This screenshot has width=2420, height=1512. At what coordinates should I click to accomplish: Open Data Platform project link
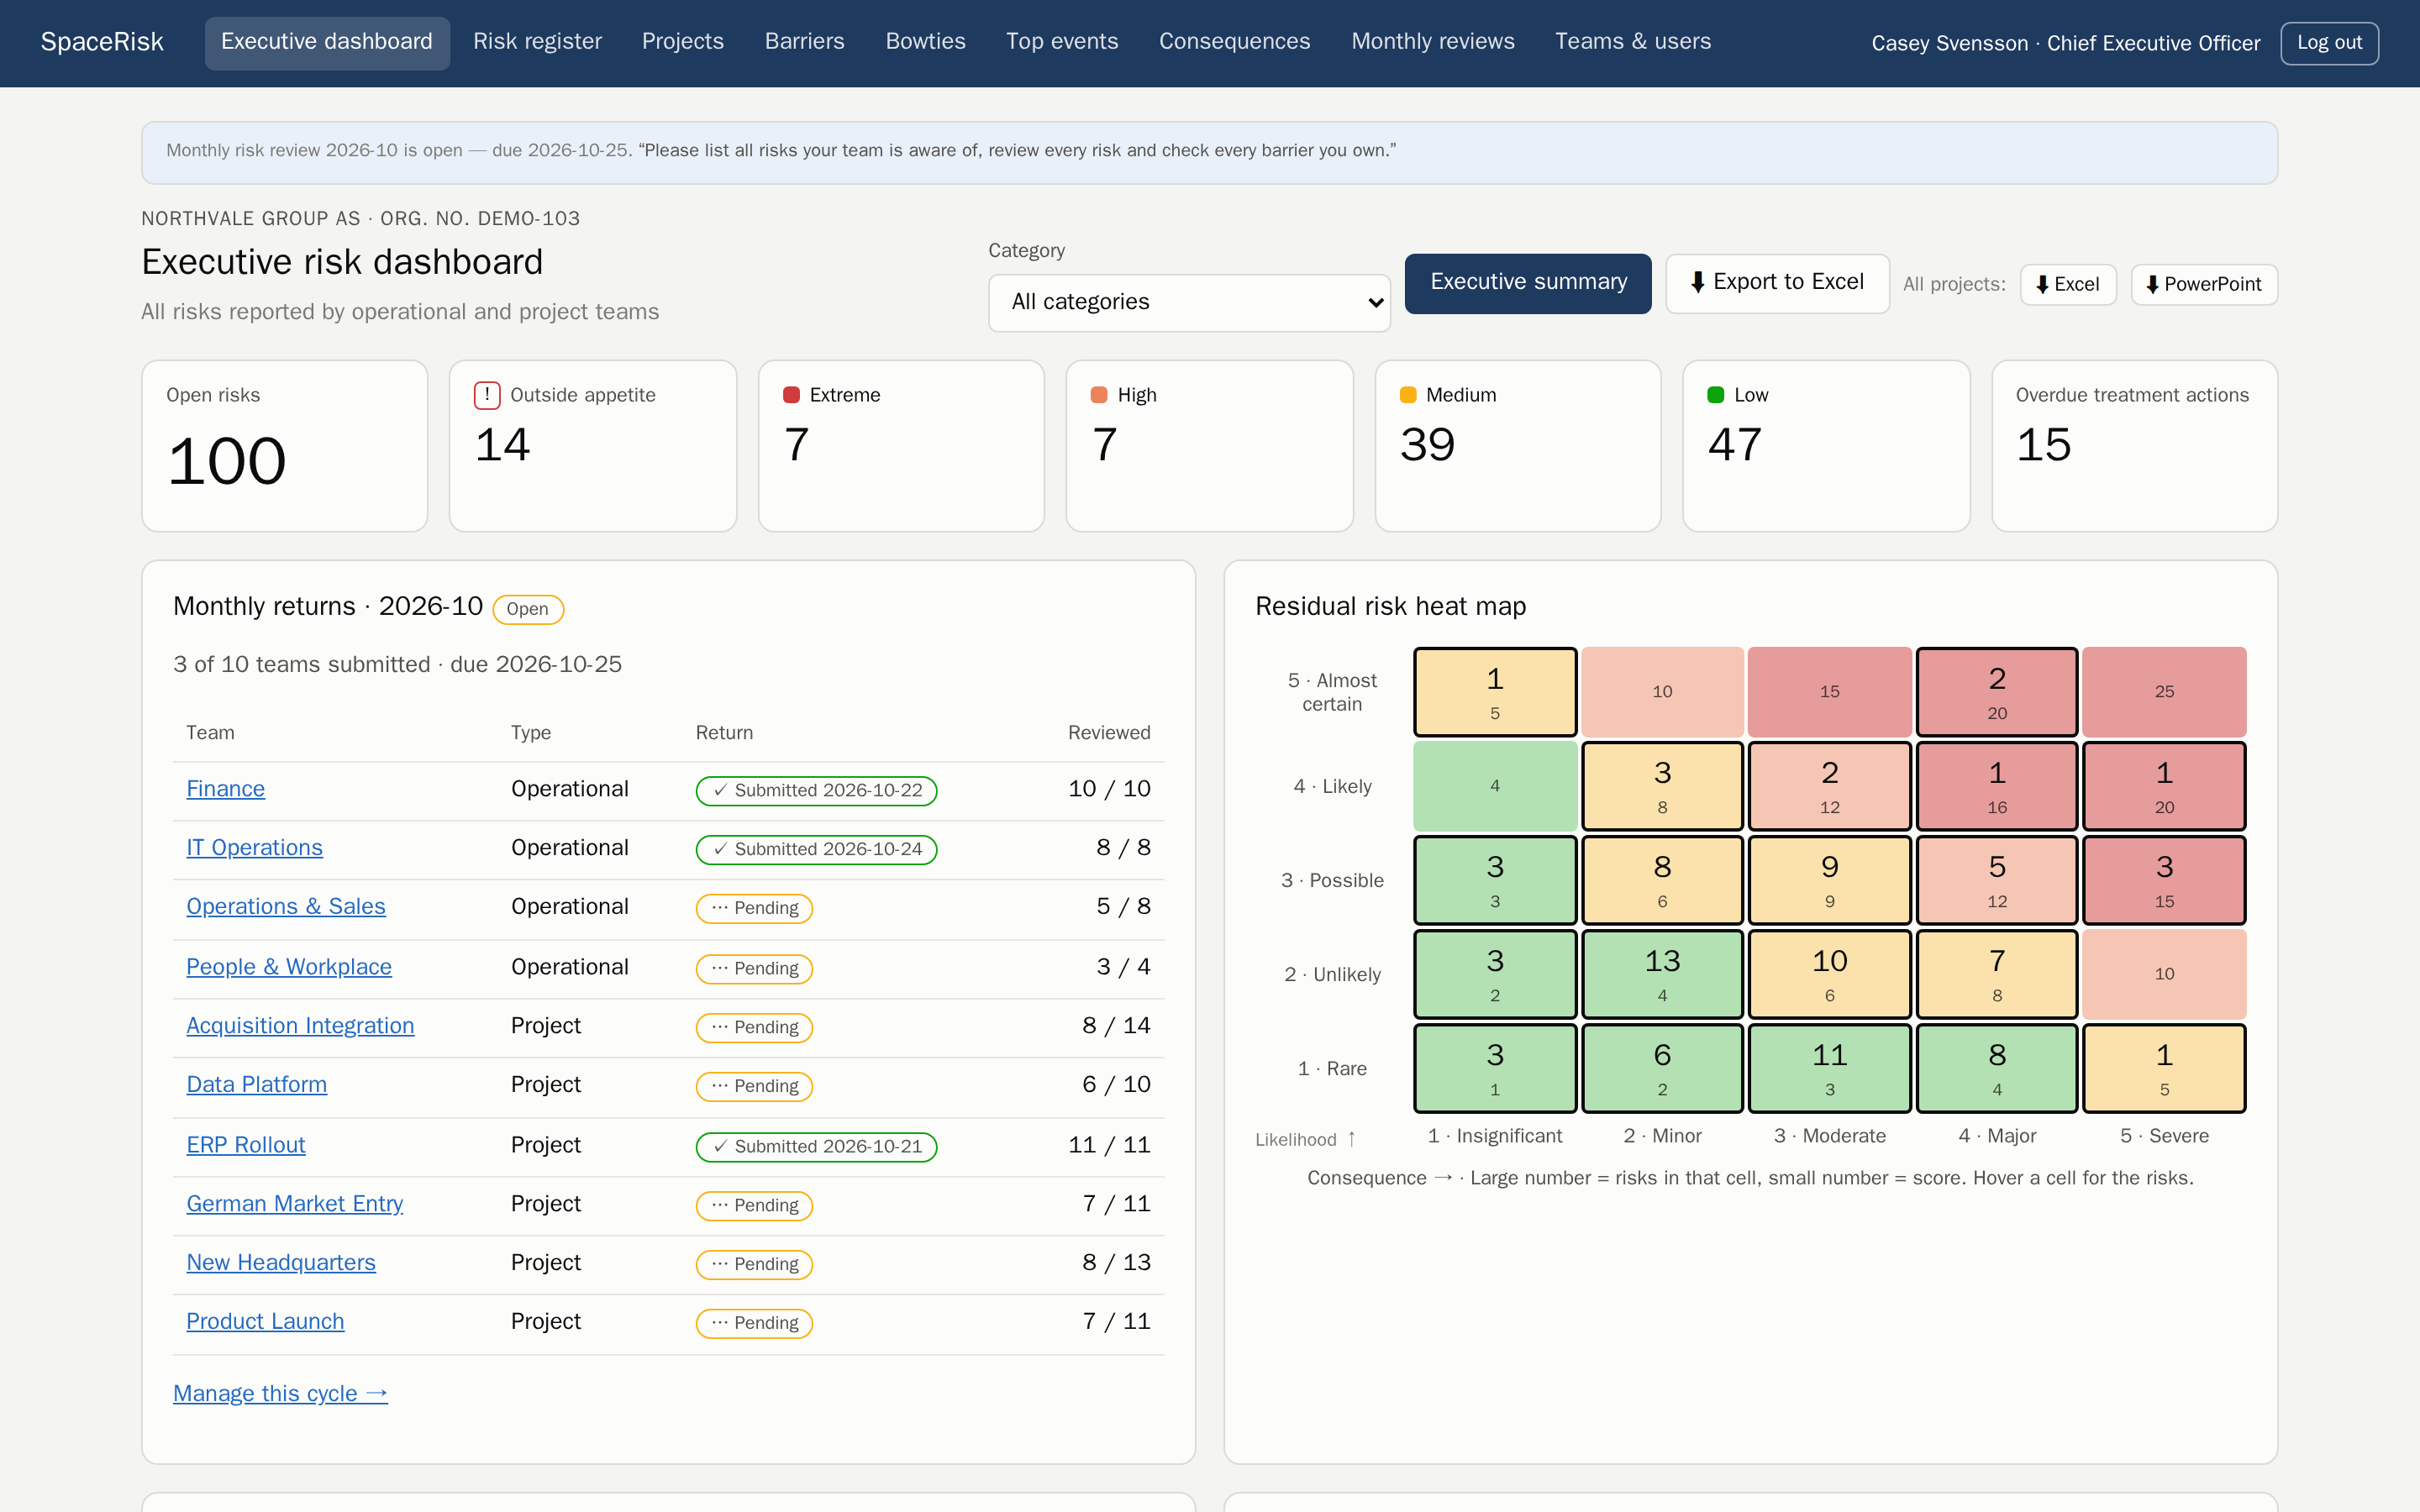pos(257,1085)
